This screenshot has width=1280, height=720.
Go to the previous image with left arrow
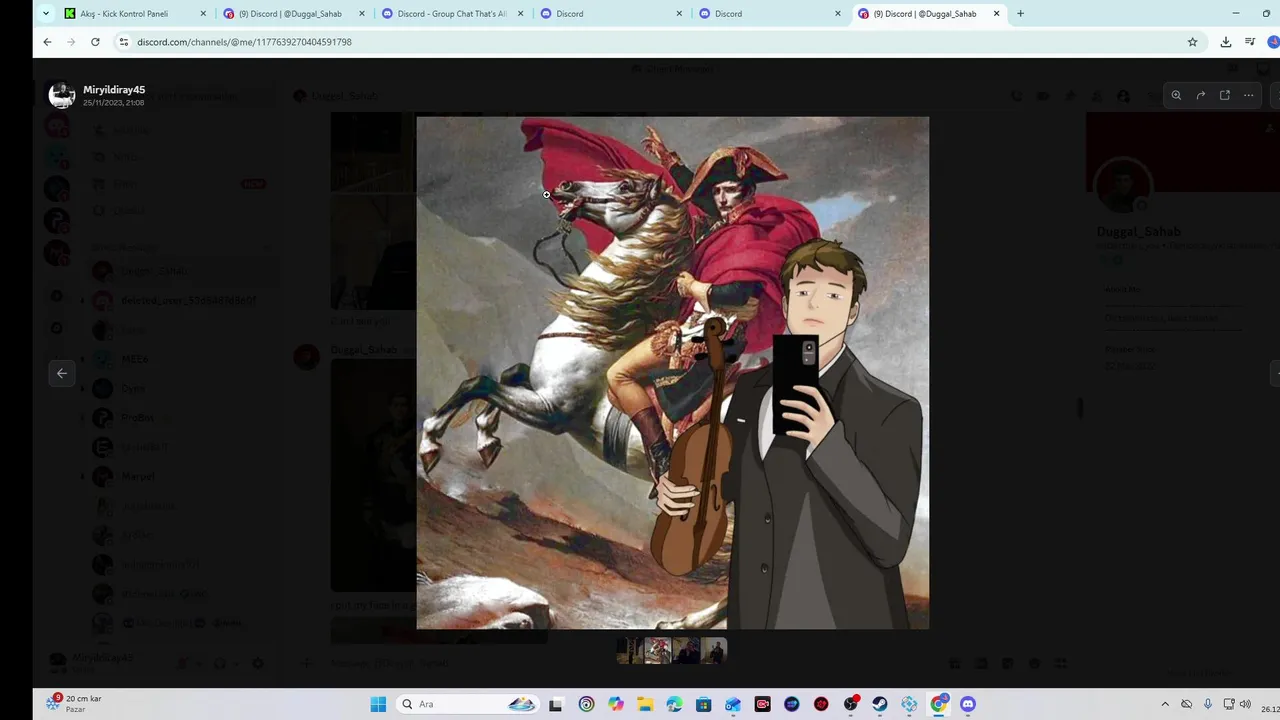click(62, 373)
